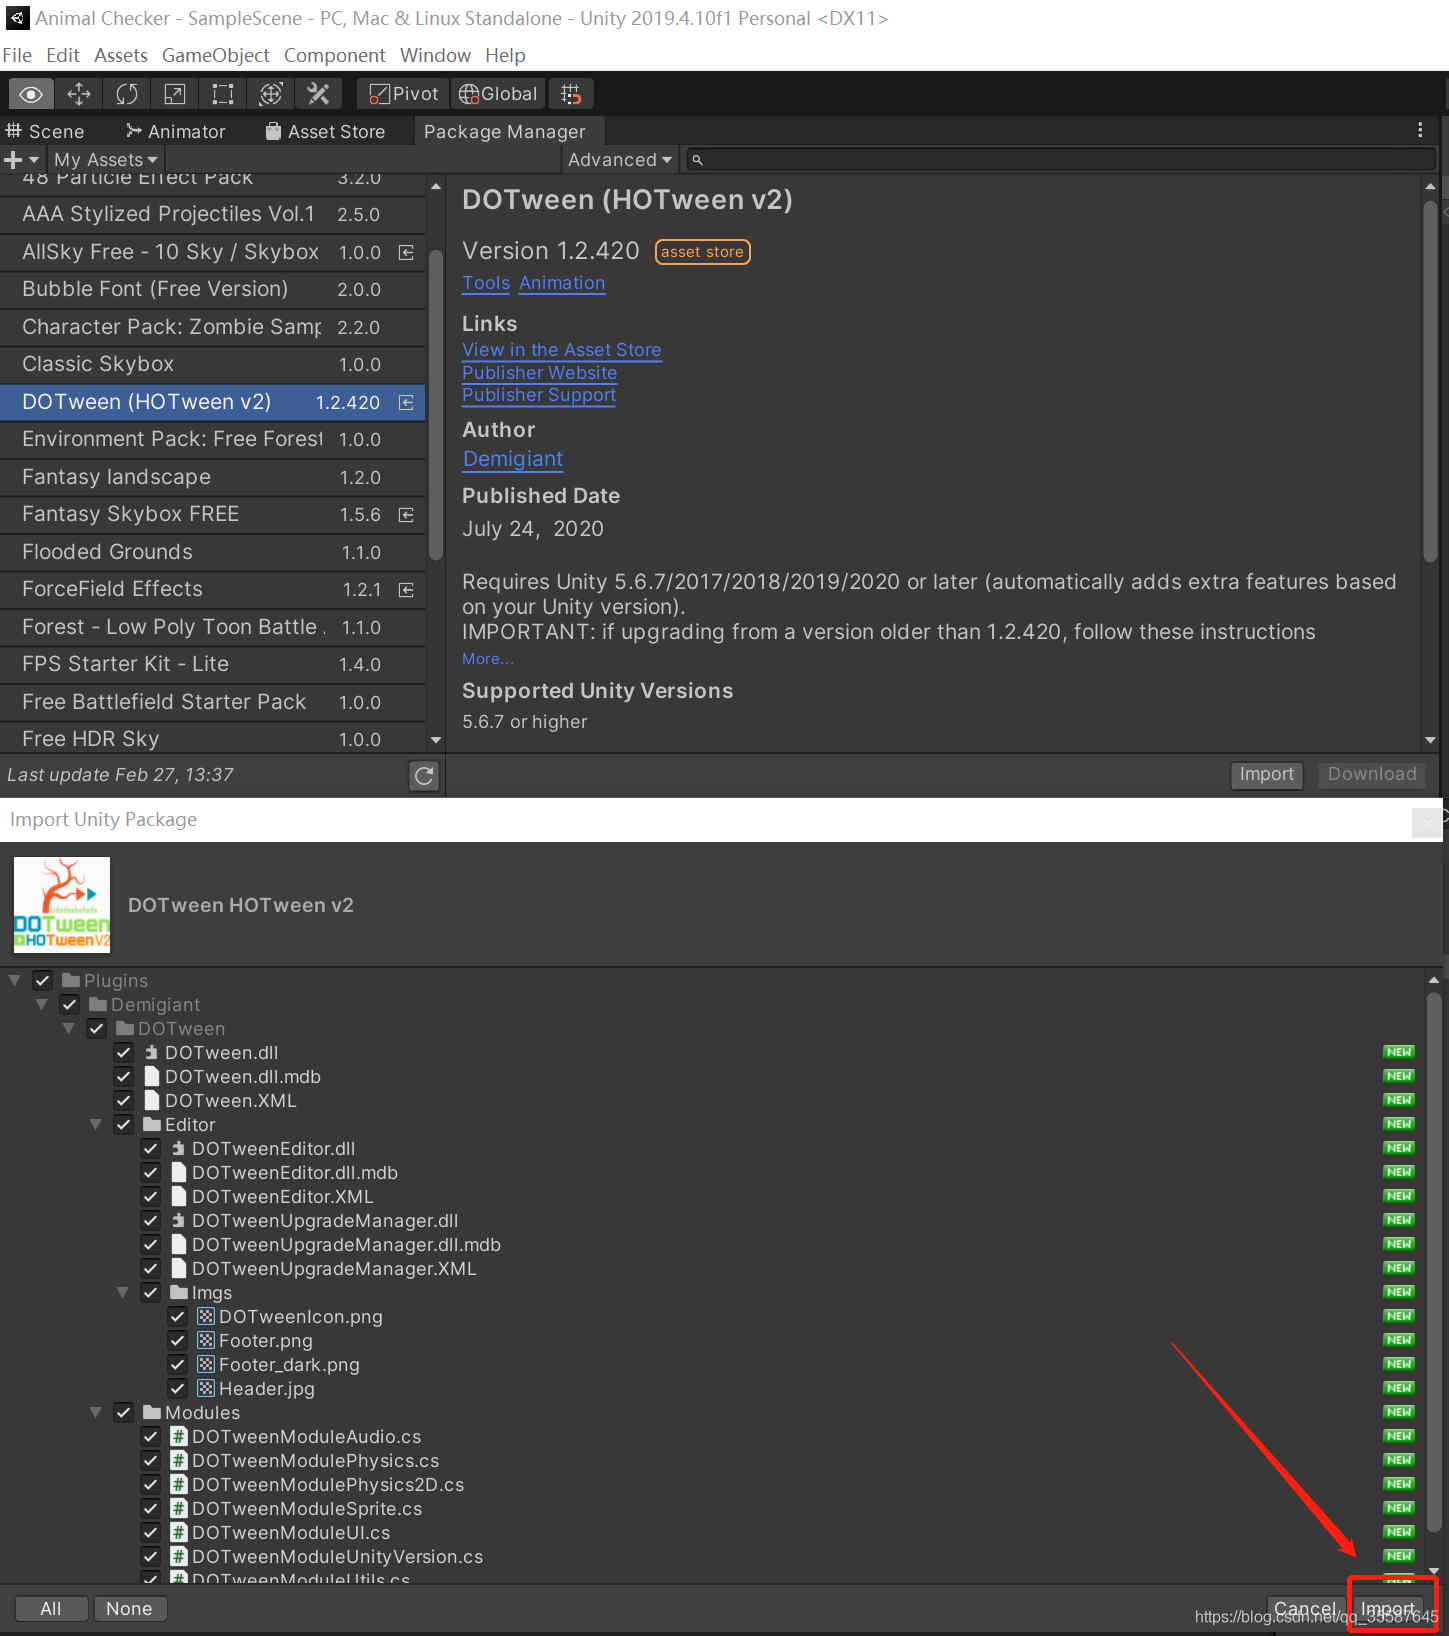Click the import icon beside AllSky Free
The width and height of the screenshot is (1449, 1636).
tap(406, 252)
